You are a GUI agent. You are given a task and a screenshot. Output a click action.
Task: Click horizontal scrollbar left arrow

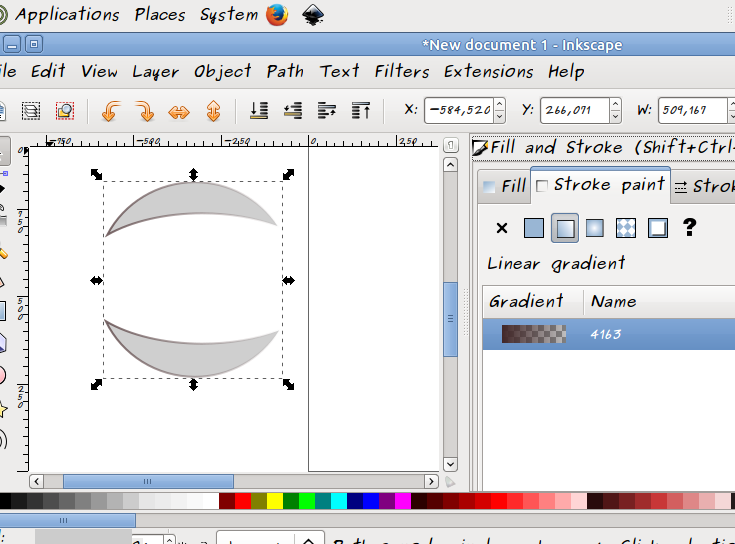pyautogui.click(x=37, y=481)
